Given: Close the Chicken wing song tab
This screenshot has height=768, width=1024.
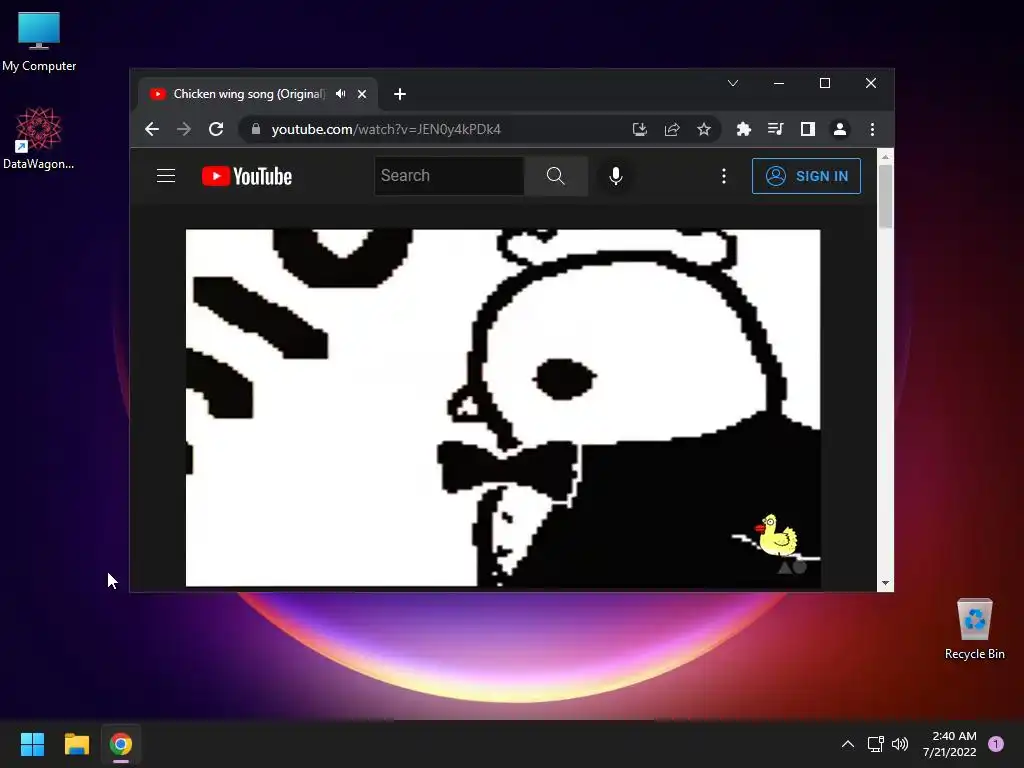Looking at the screenshot, I should [x=362, y=94].
